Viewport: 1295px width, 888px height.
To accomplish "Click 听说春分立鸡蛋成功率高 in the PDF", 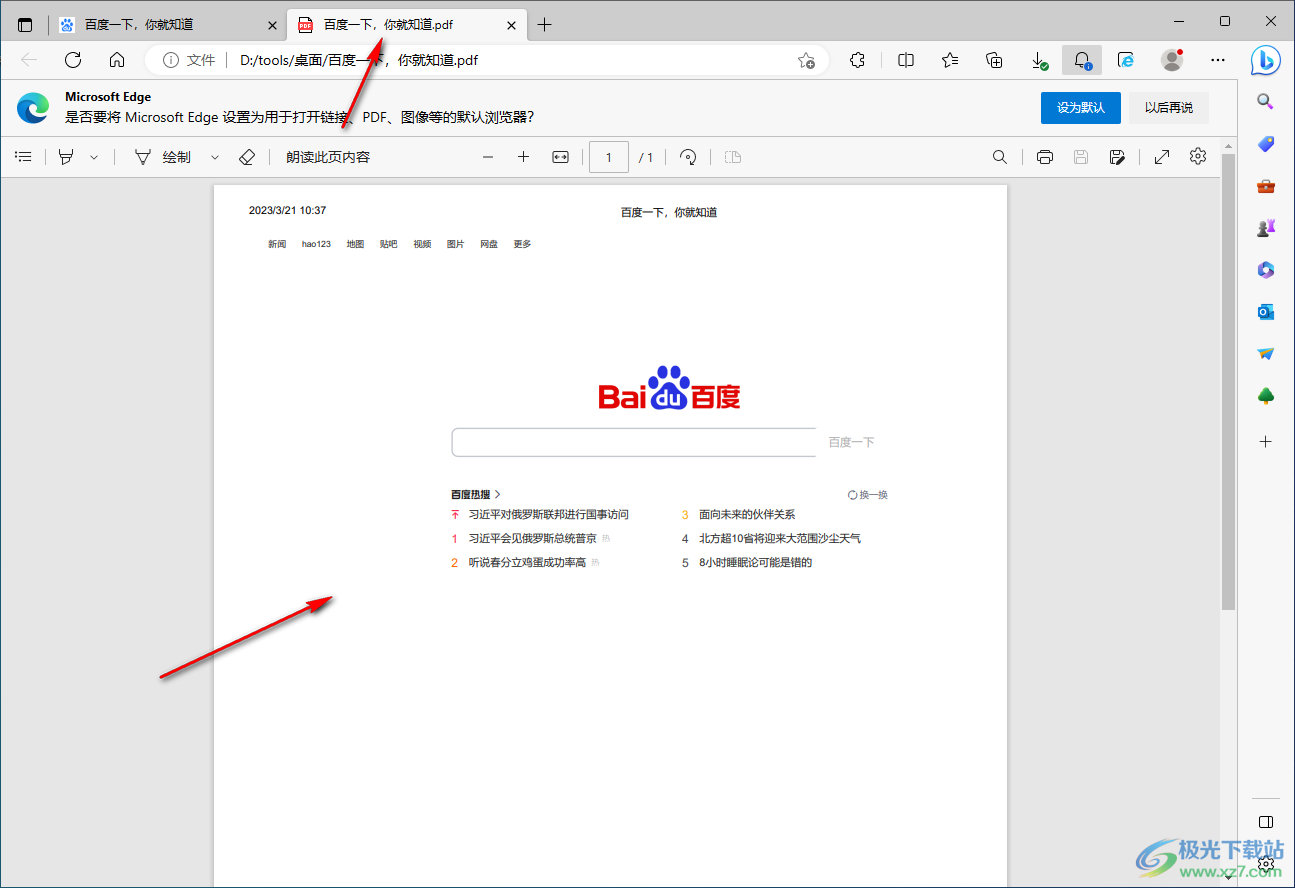I will tap(527, 562).
